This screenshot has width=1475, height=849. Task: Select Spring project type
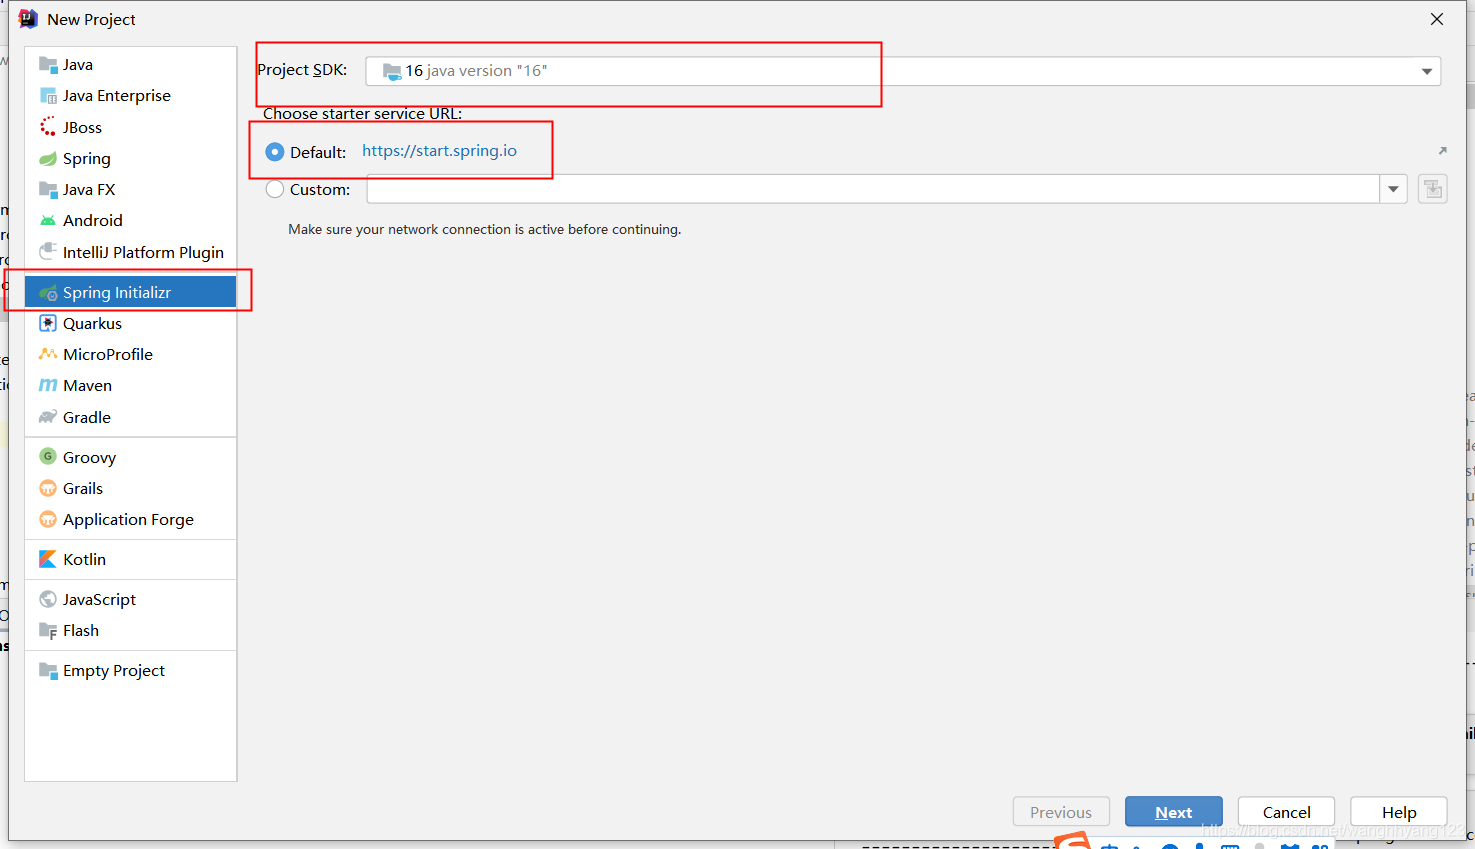click(131, 159)
